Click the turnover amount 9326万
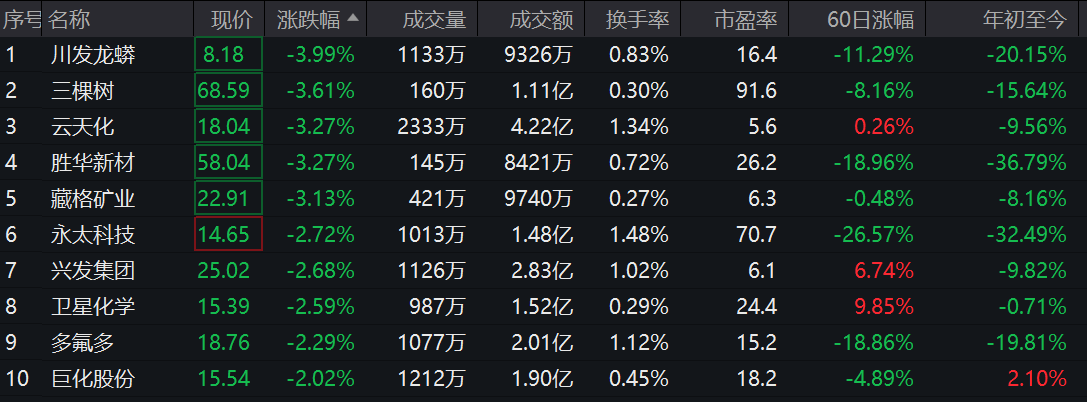 coord(539,55)
